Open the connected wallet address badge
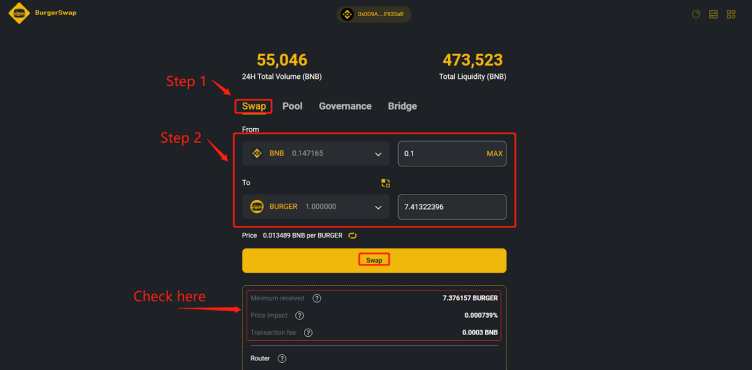This screenshot has width=753, height=370. coord(374,14)
